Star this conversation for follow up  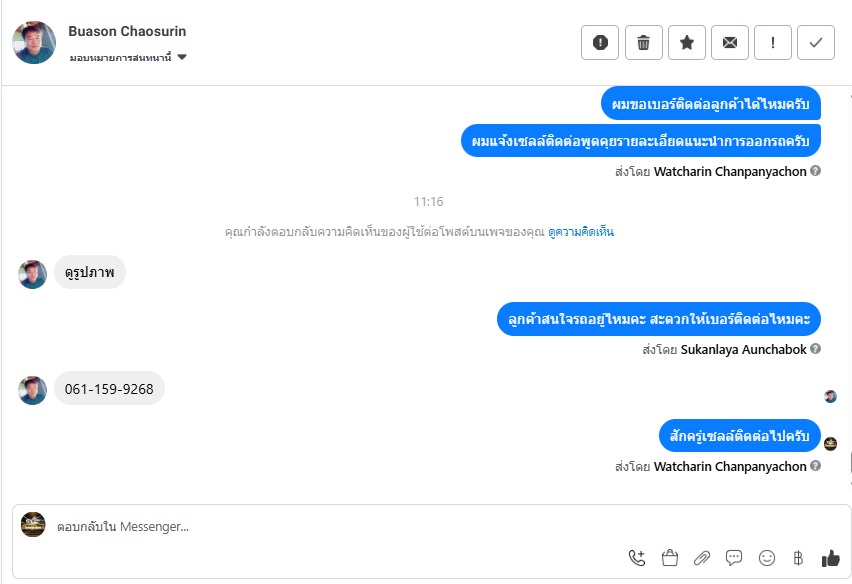tap(687, 42)
